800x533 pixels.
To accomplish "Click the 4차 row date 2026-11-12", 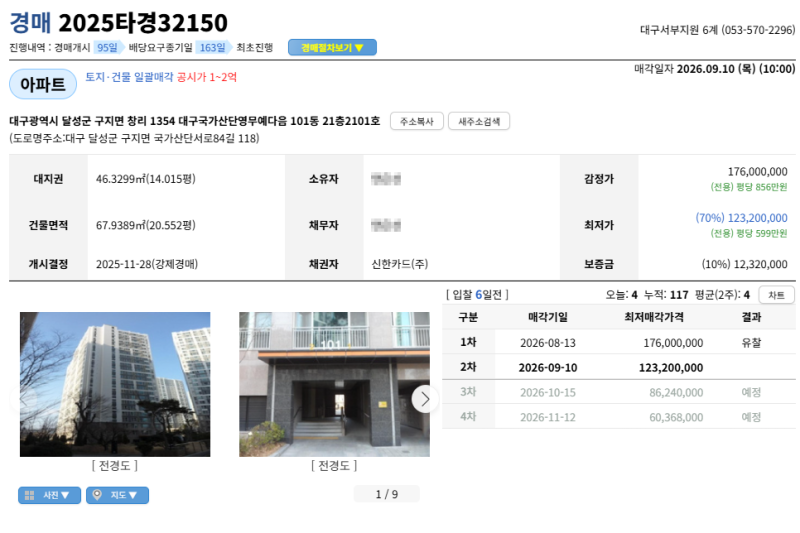I will (x=547, y=417).
